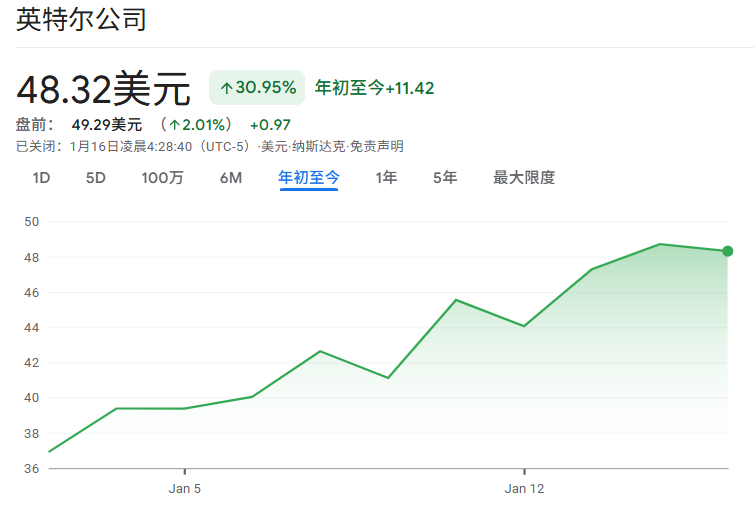754x505 pixels.
Task: Click the 48 y-axis label
Action: (x=32, y=257)
